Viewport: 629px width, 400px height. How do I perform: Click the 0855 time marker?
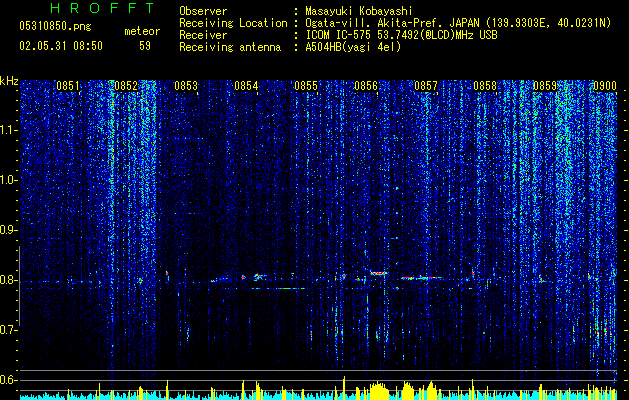point(306,86)
